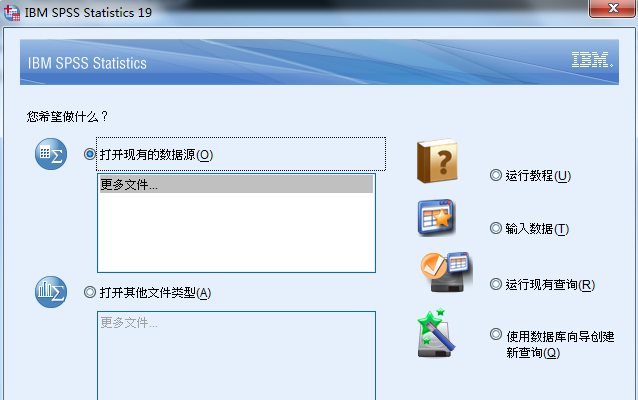Click greyed 更多文件... in other files list
Viewport: 638px width, 400px height.
point(129,323)
